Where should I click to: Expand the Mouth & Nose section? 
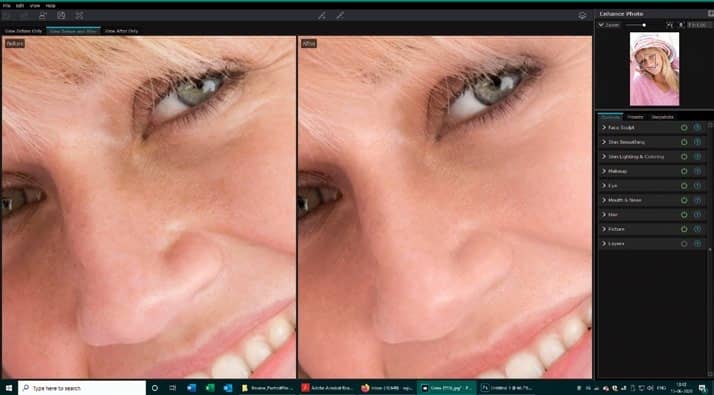click(x=622, y=200)
